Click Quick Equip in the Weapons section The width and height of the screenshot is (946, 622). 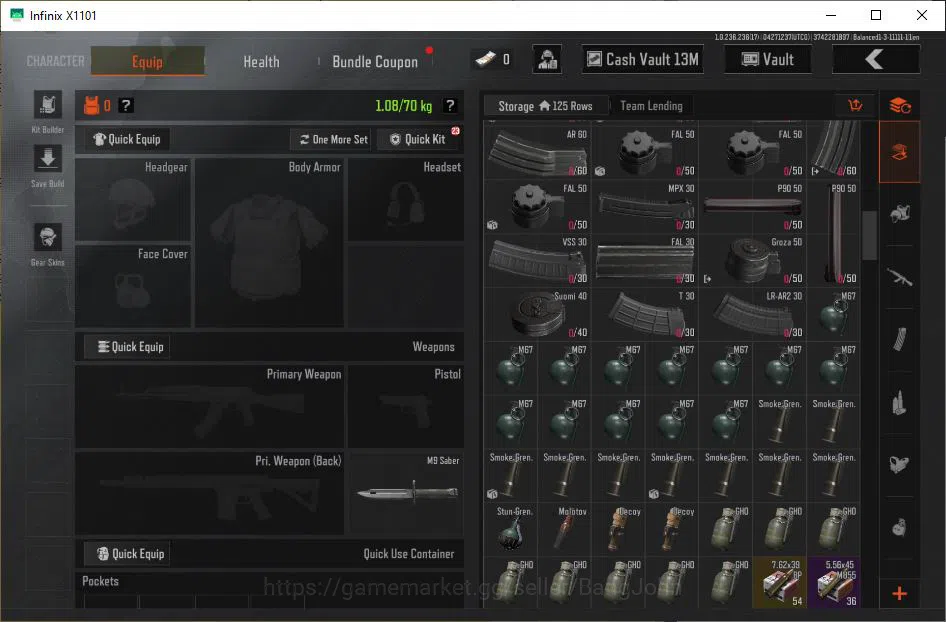tap(127, 347)
